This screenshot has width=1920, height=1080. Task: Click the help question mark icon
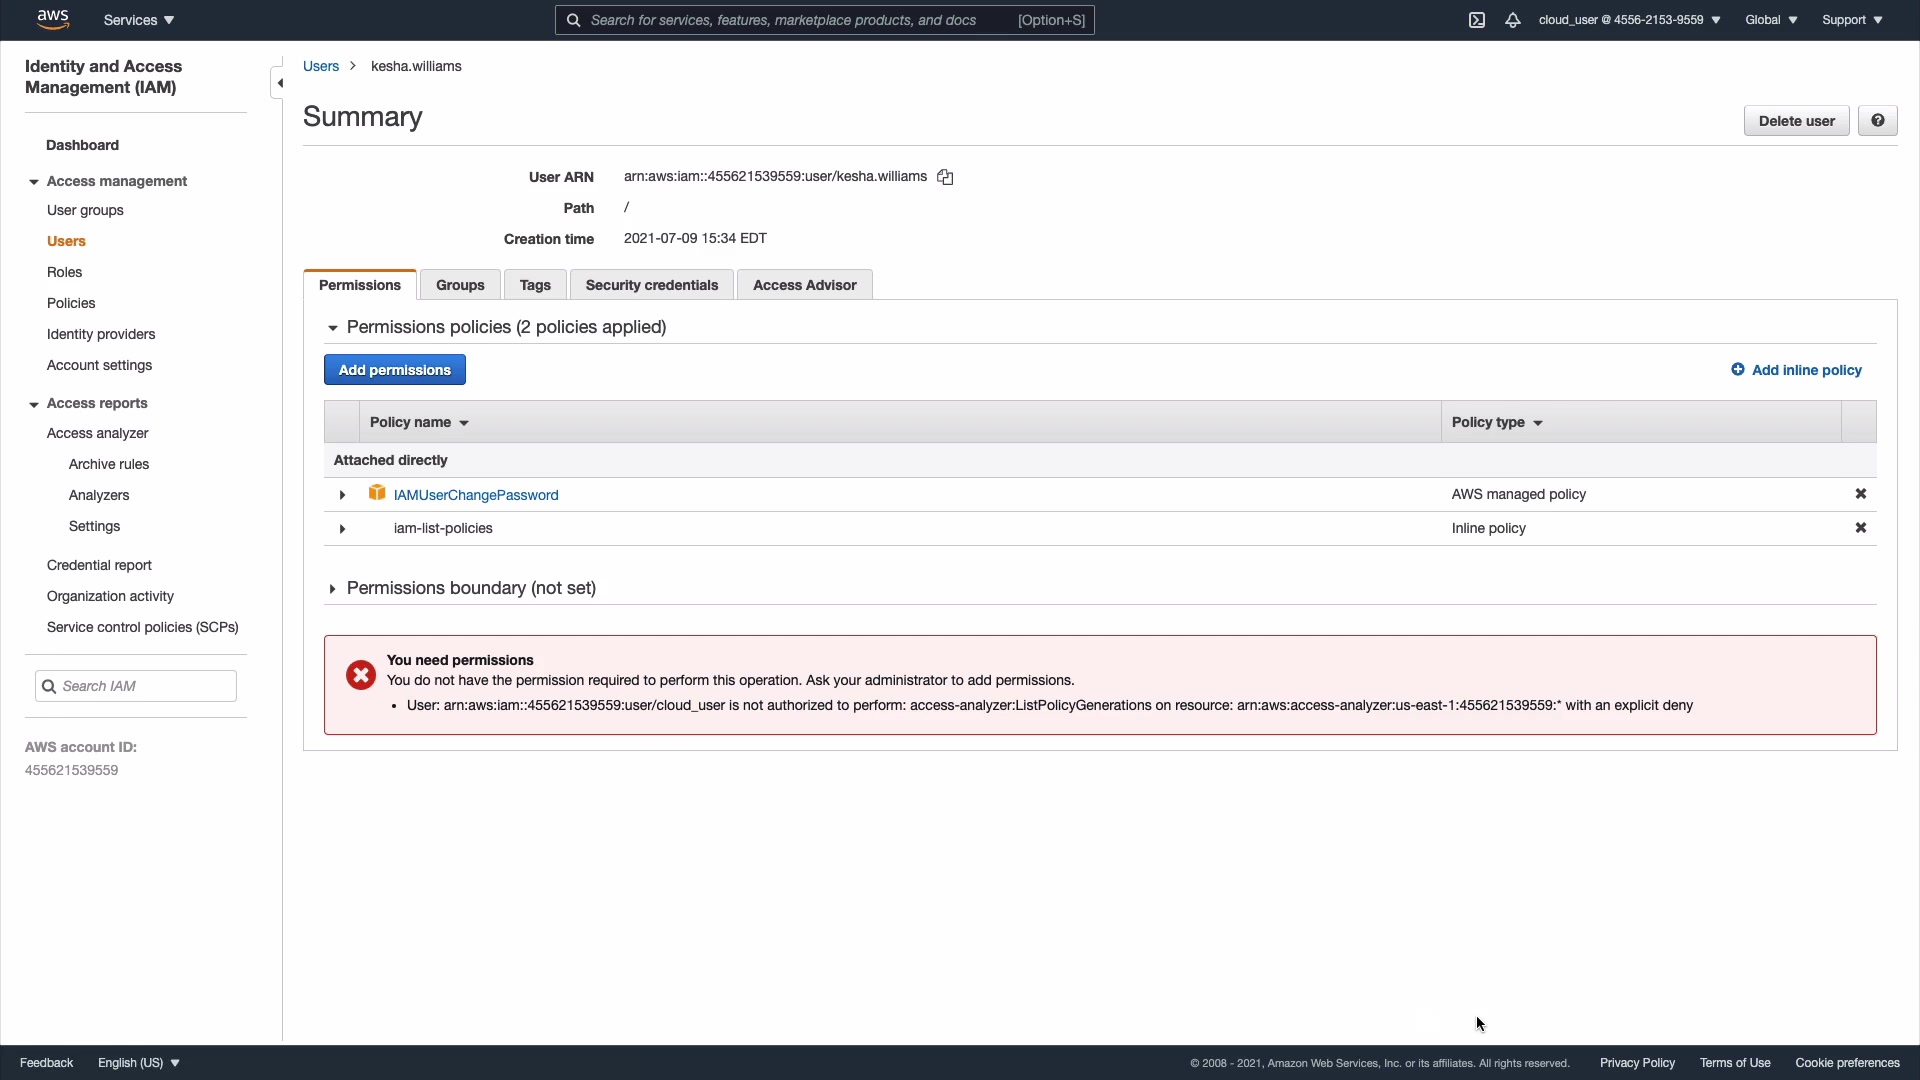point(1877,121)
